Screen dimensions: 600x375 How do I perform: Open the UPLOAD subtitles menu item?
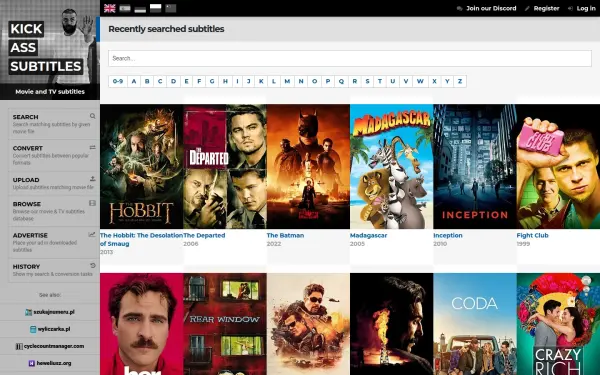pos(54,183)
